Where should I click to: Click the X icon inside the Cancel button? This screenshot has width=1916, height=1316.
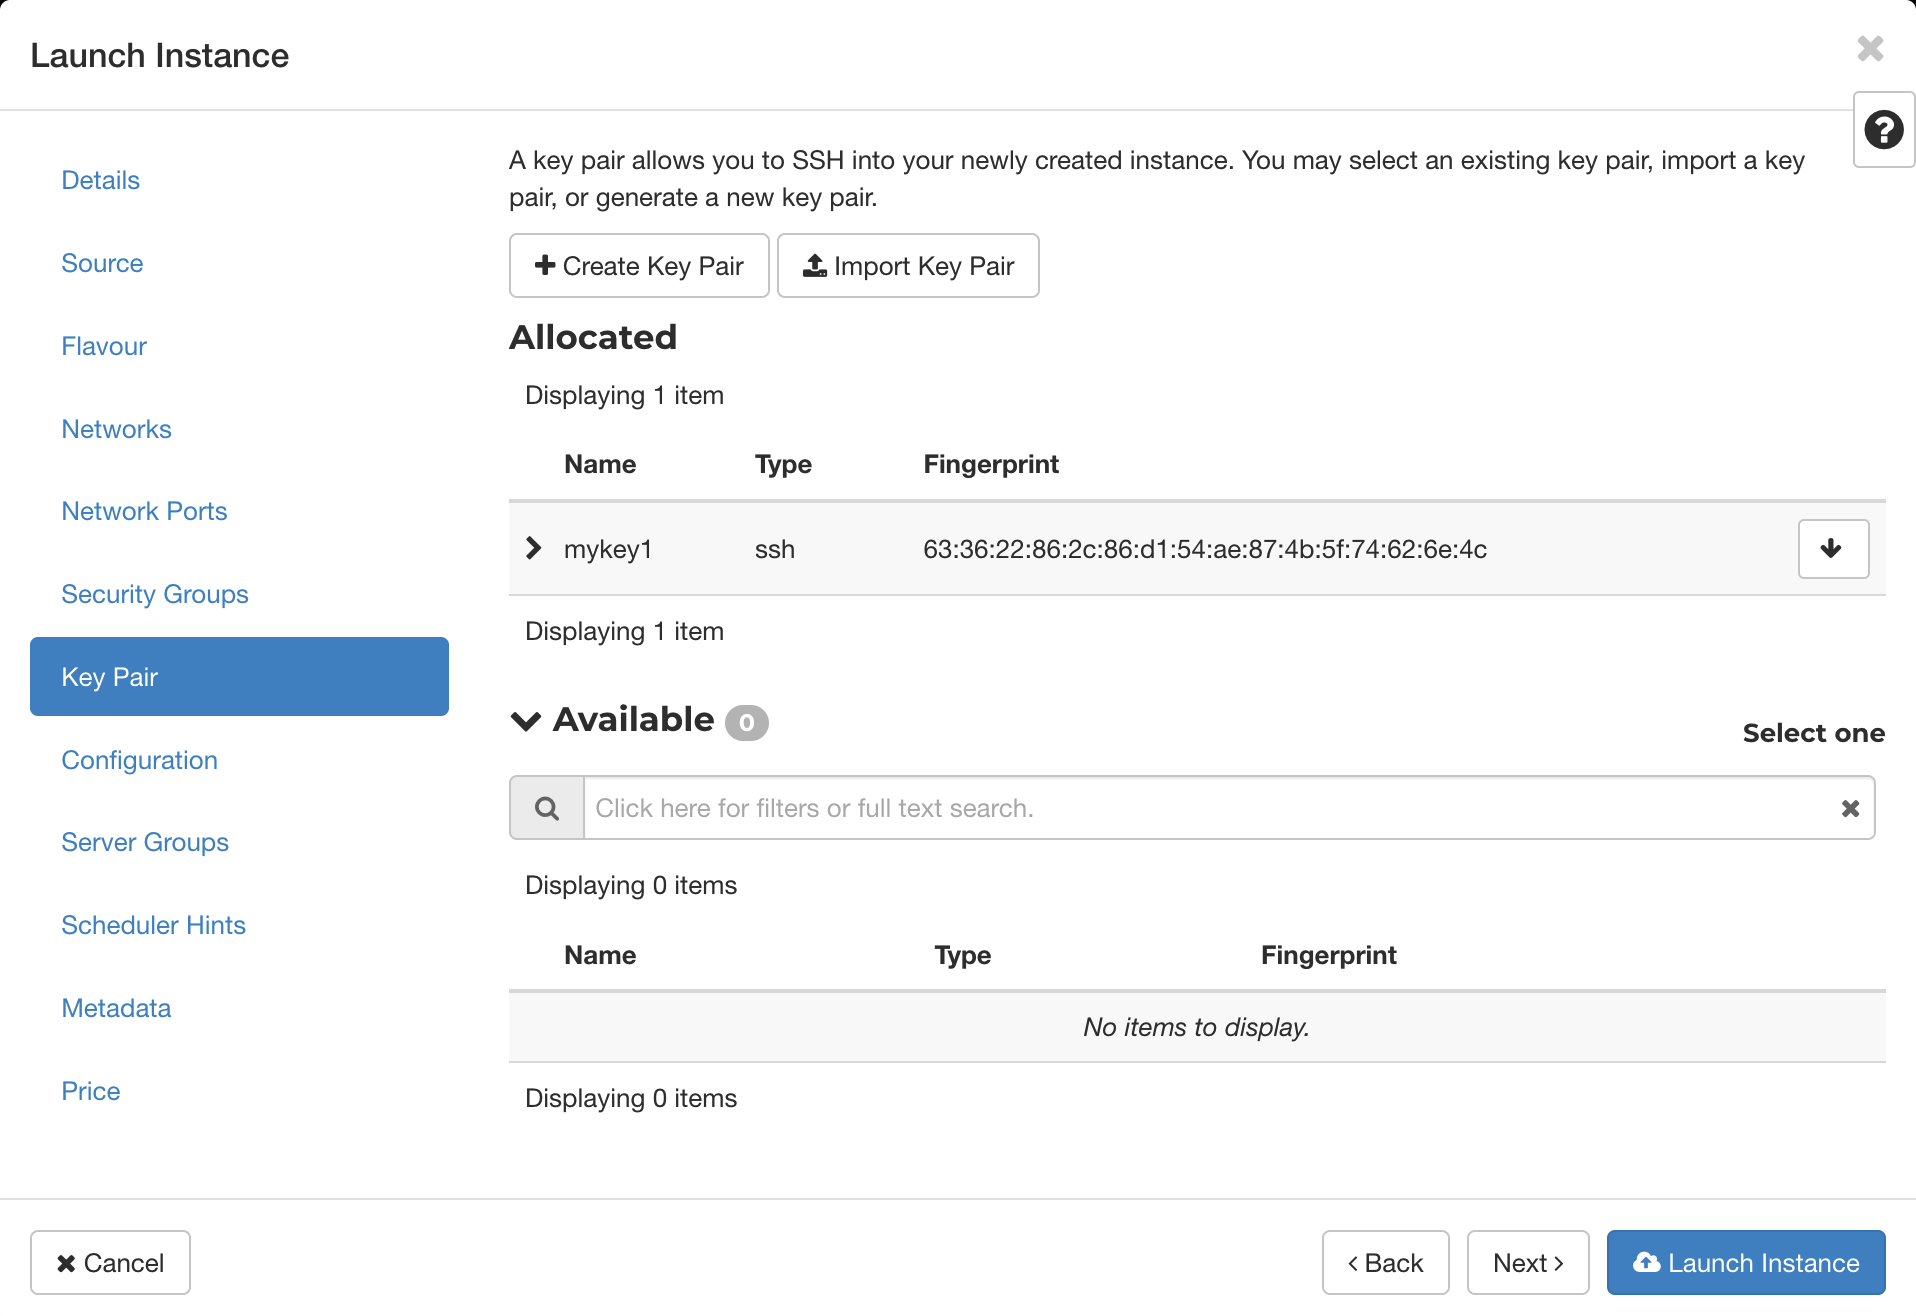(x=68, y=1262)
